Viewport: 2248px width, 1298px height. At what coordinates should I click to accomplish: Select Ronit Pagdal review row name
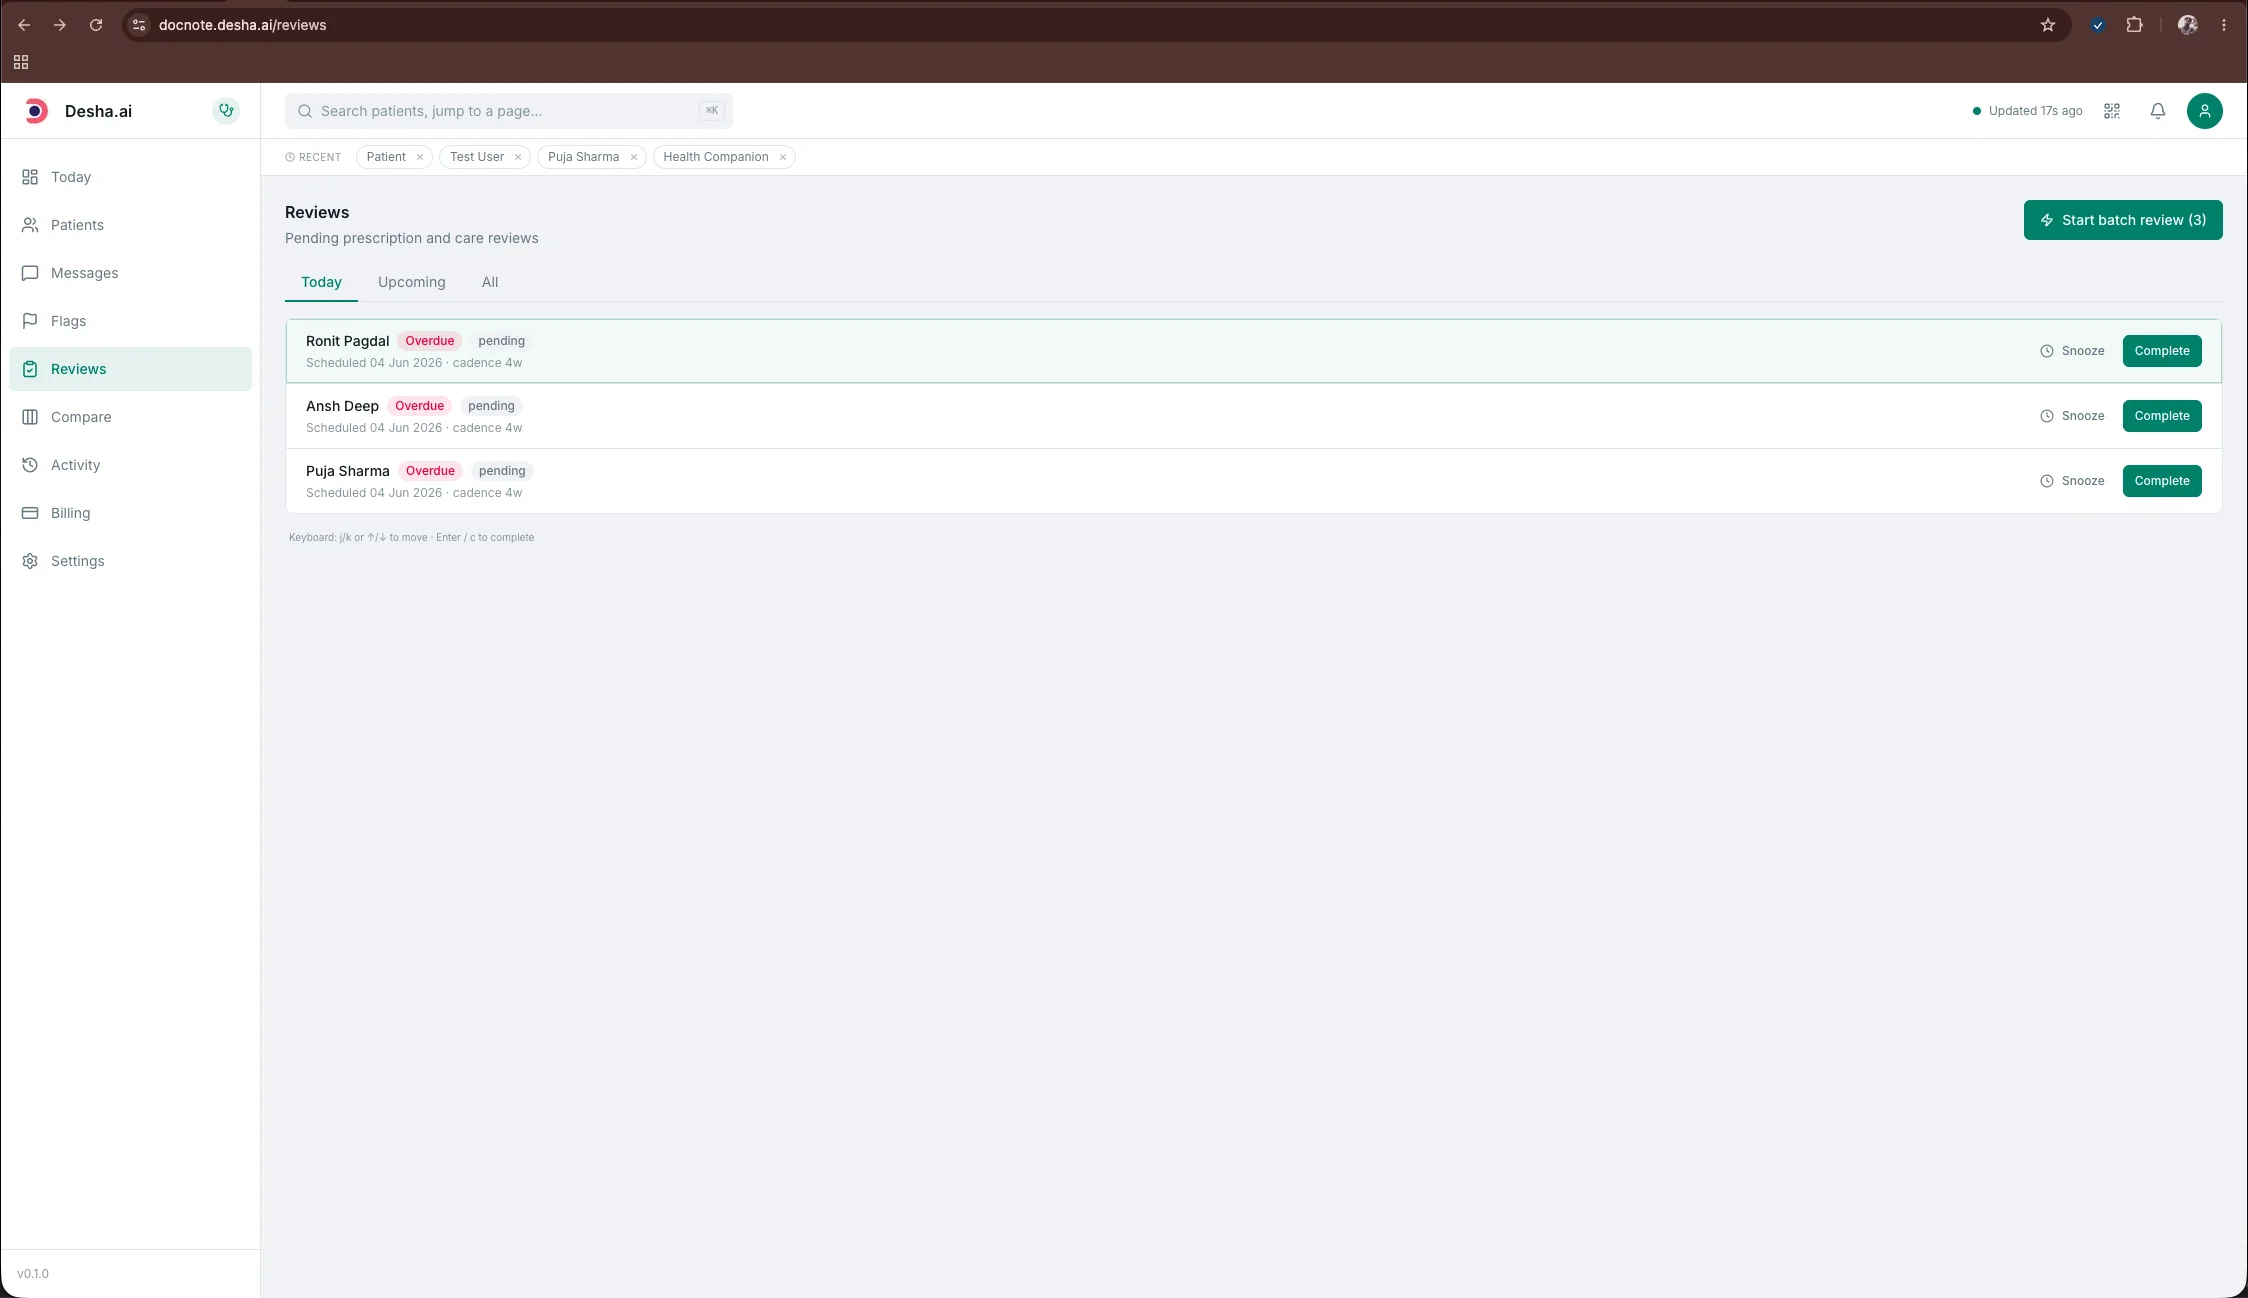[x=347, y=341]
